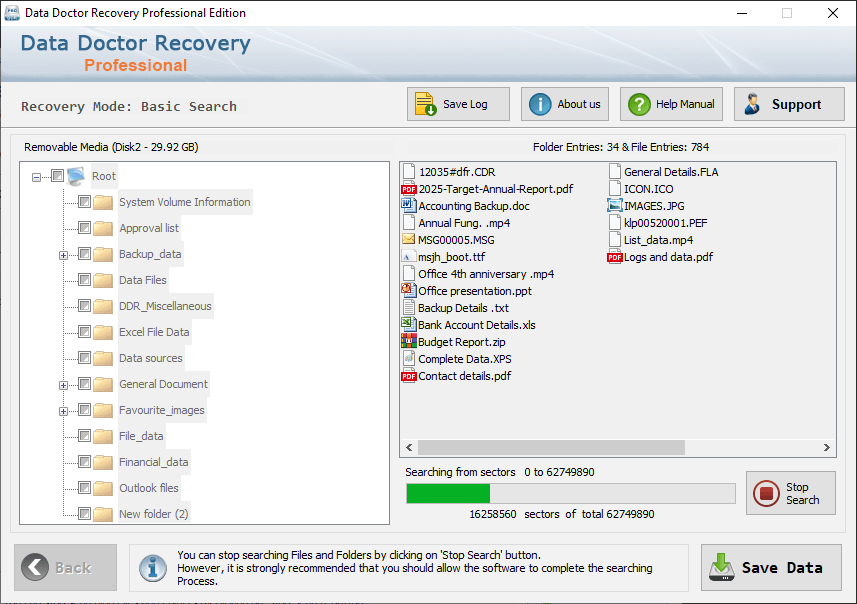
Task: Click image icon of IMAGES.JPG
Action: pos(614,206)
